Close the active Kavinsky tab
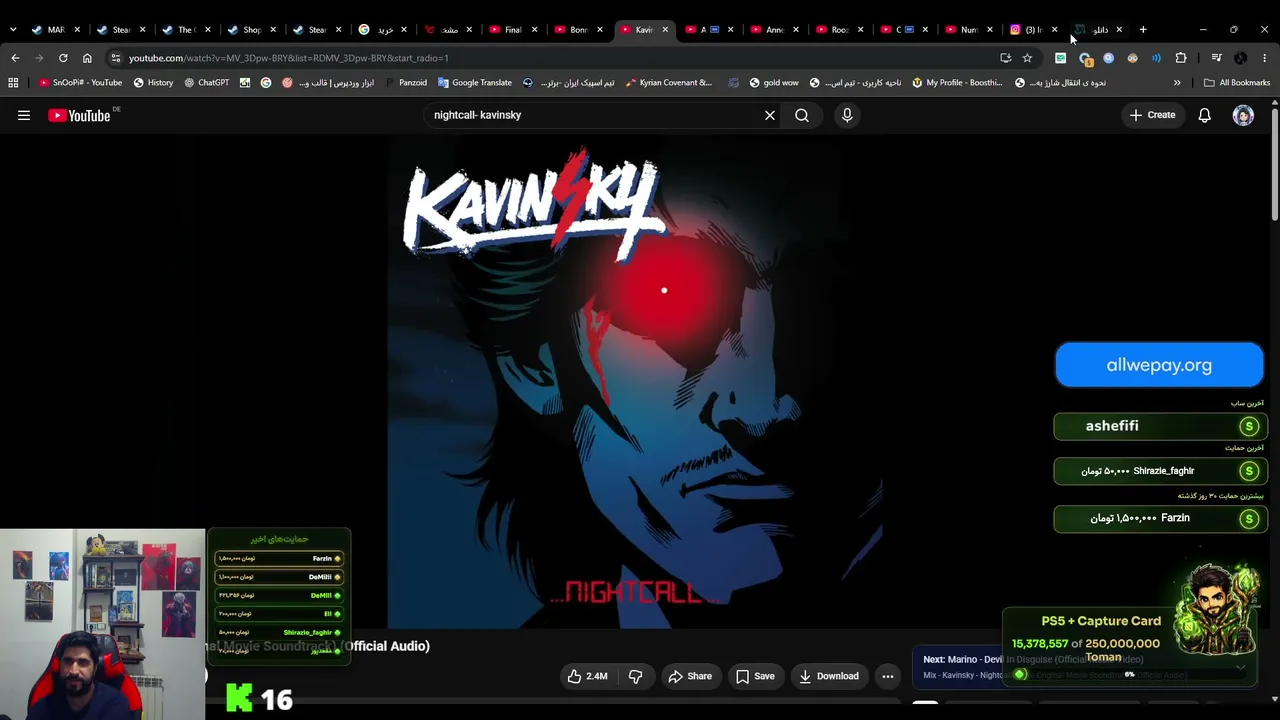 (665, 30)
